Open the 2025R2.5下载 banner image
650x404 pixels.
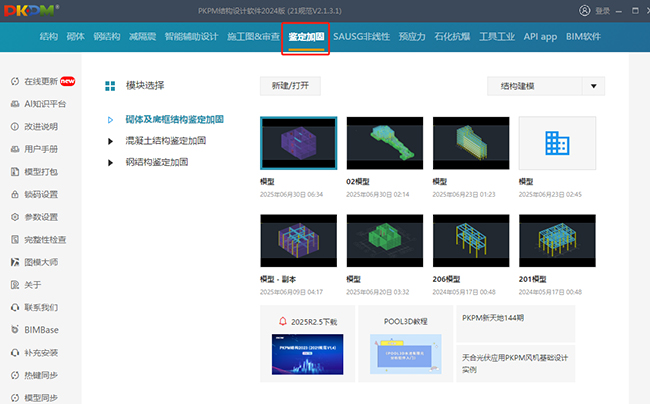point(308,354)
